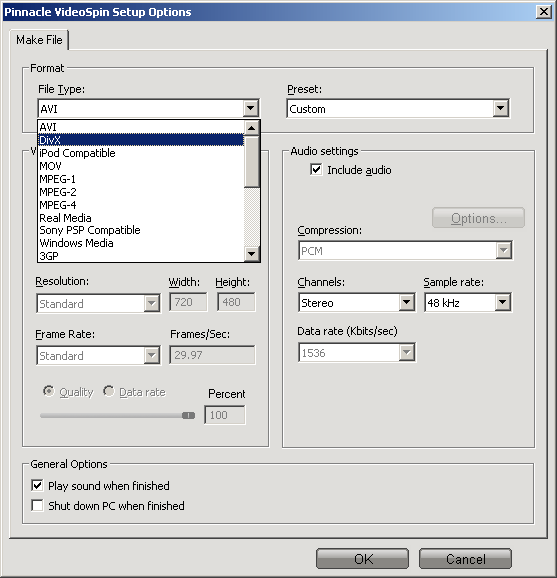Choose Windows Media file type

coord(141,243)
